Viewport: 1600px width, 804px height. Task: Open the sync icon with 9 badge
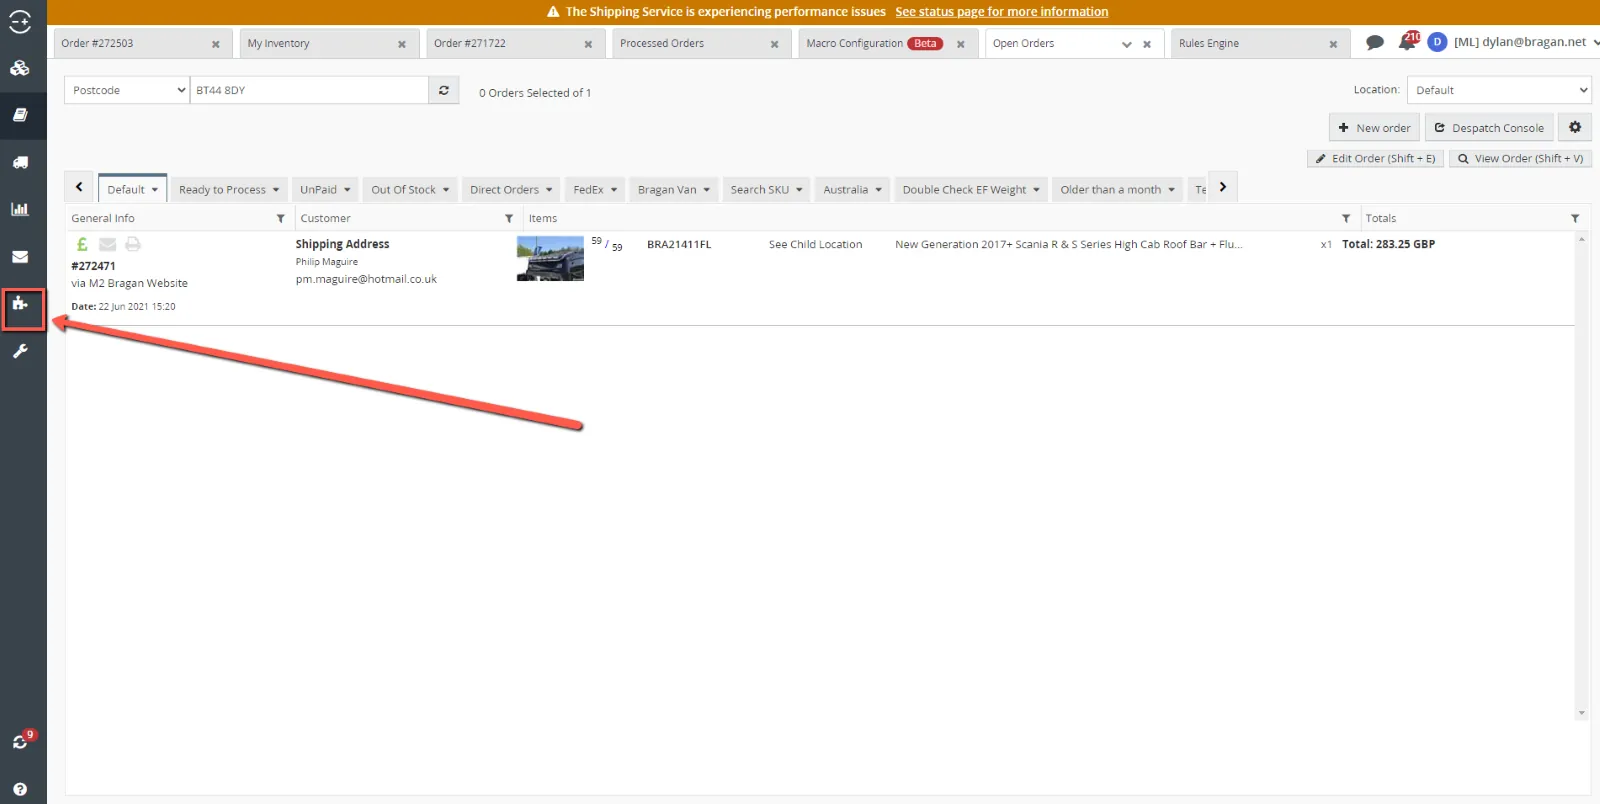[20, 742]
